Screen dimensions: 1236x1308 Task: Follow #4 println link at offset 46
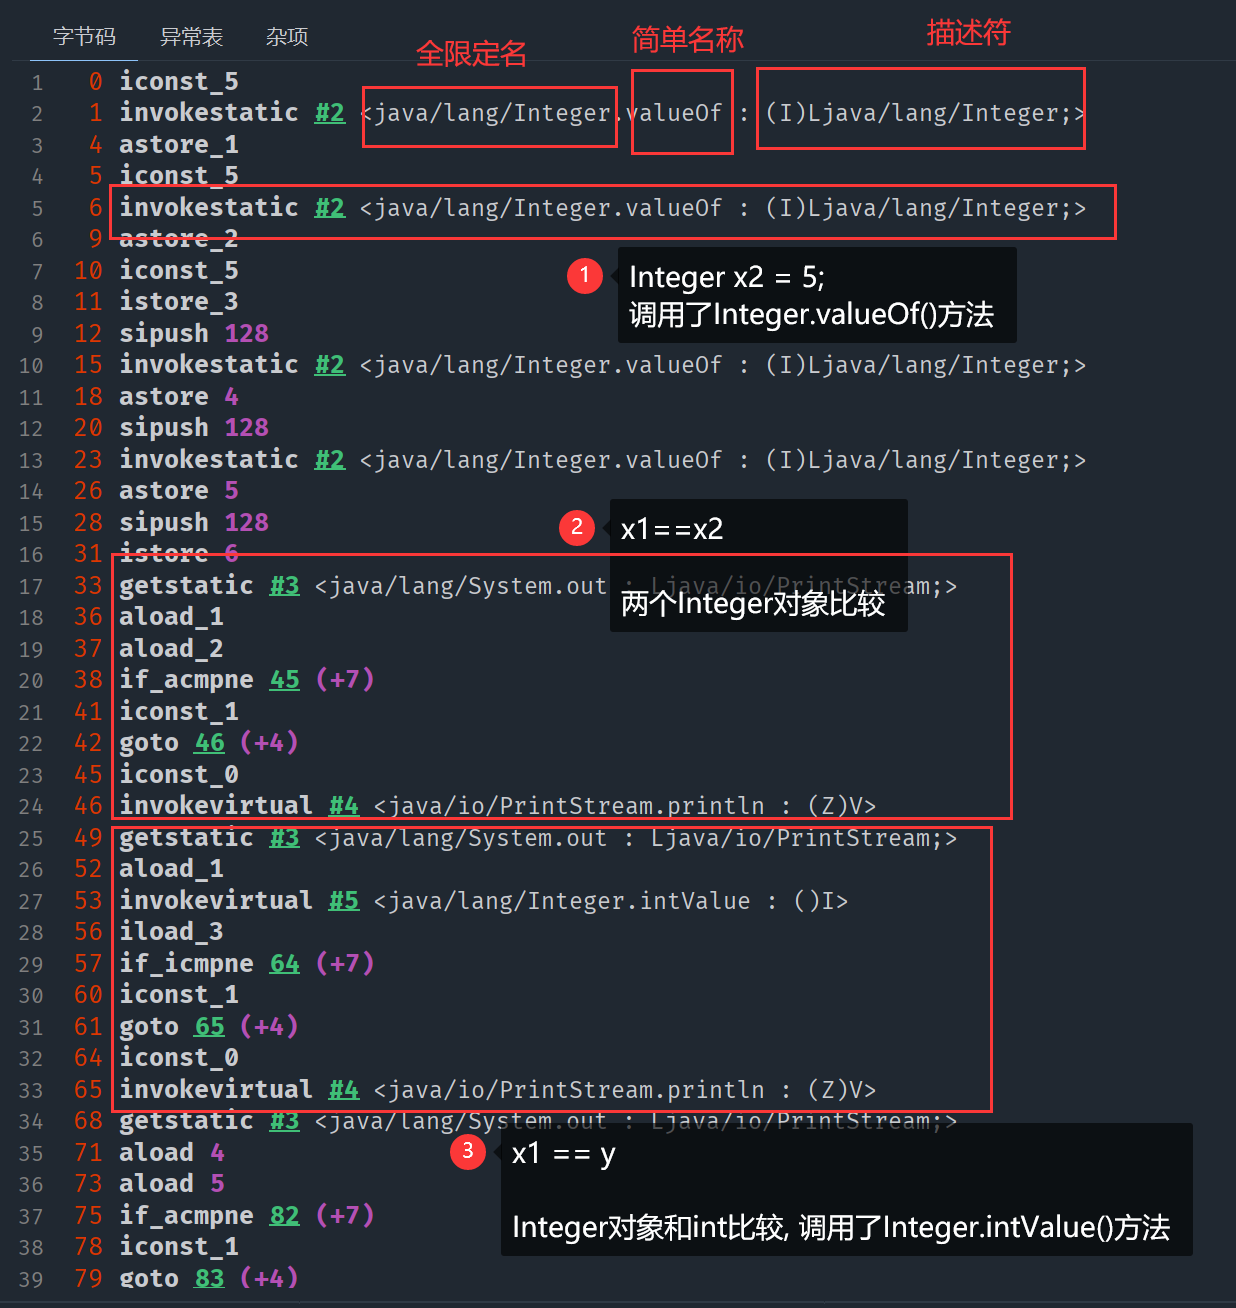pos(344,806)
